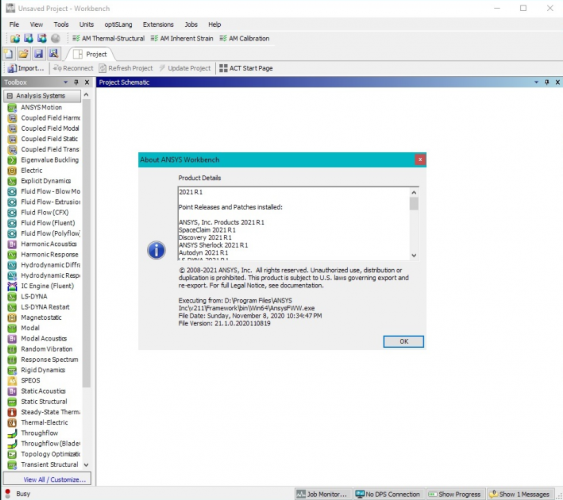Click Update Project
Image resolution: width=563 pixels, height=500 pixels.
point(185,68)
